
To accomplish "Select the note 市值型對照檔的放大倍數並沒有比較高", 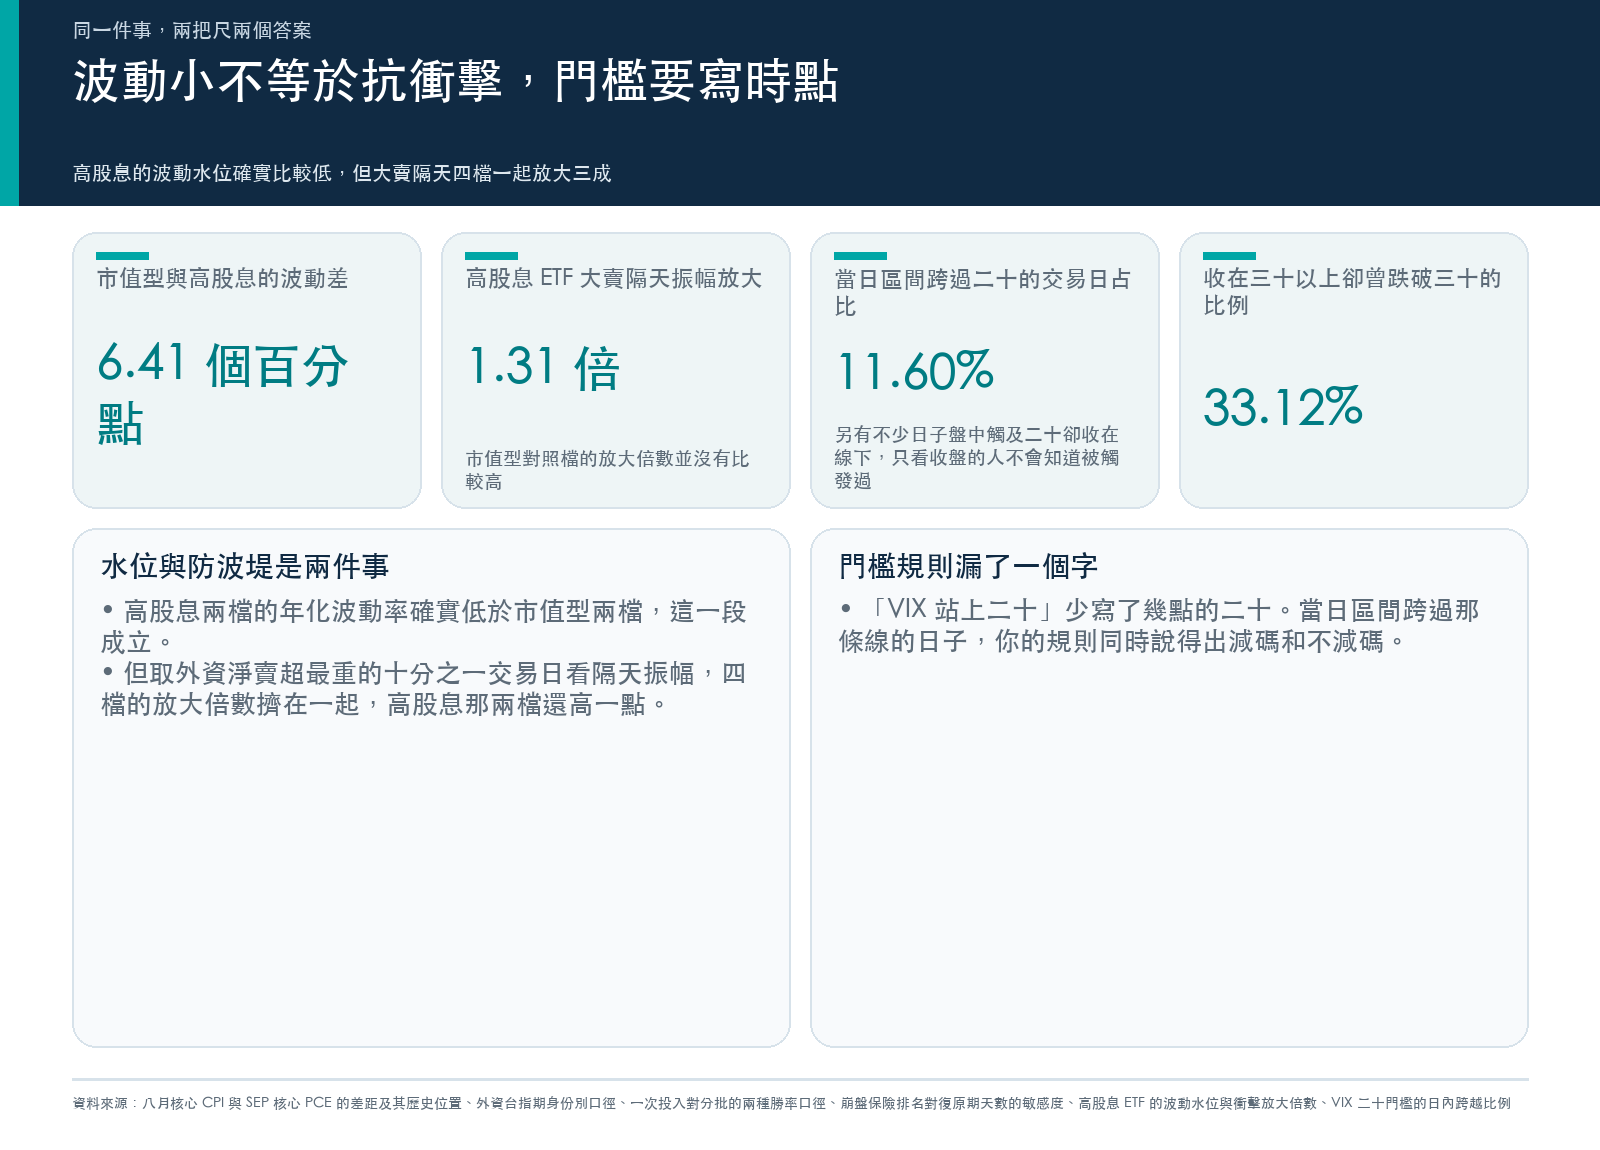I will point(607,470).
